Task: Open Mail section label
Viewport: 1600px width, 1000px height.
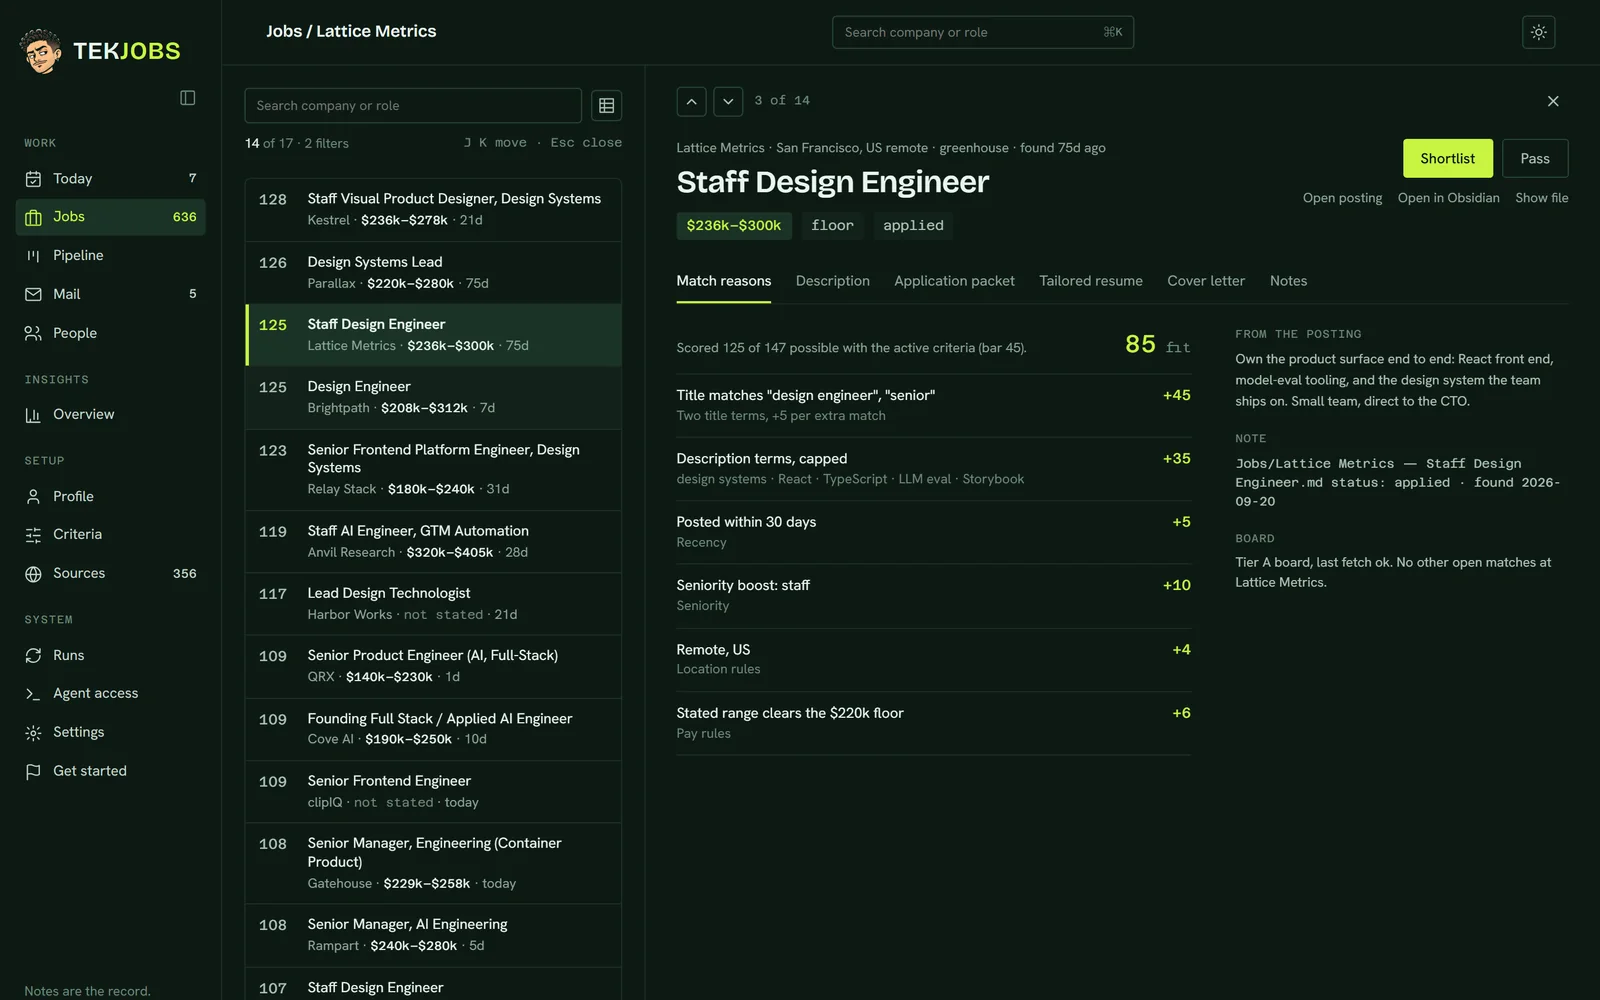Action: point(66,294)
